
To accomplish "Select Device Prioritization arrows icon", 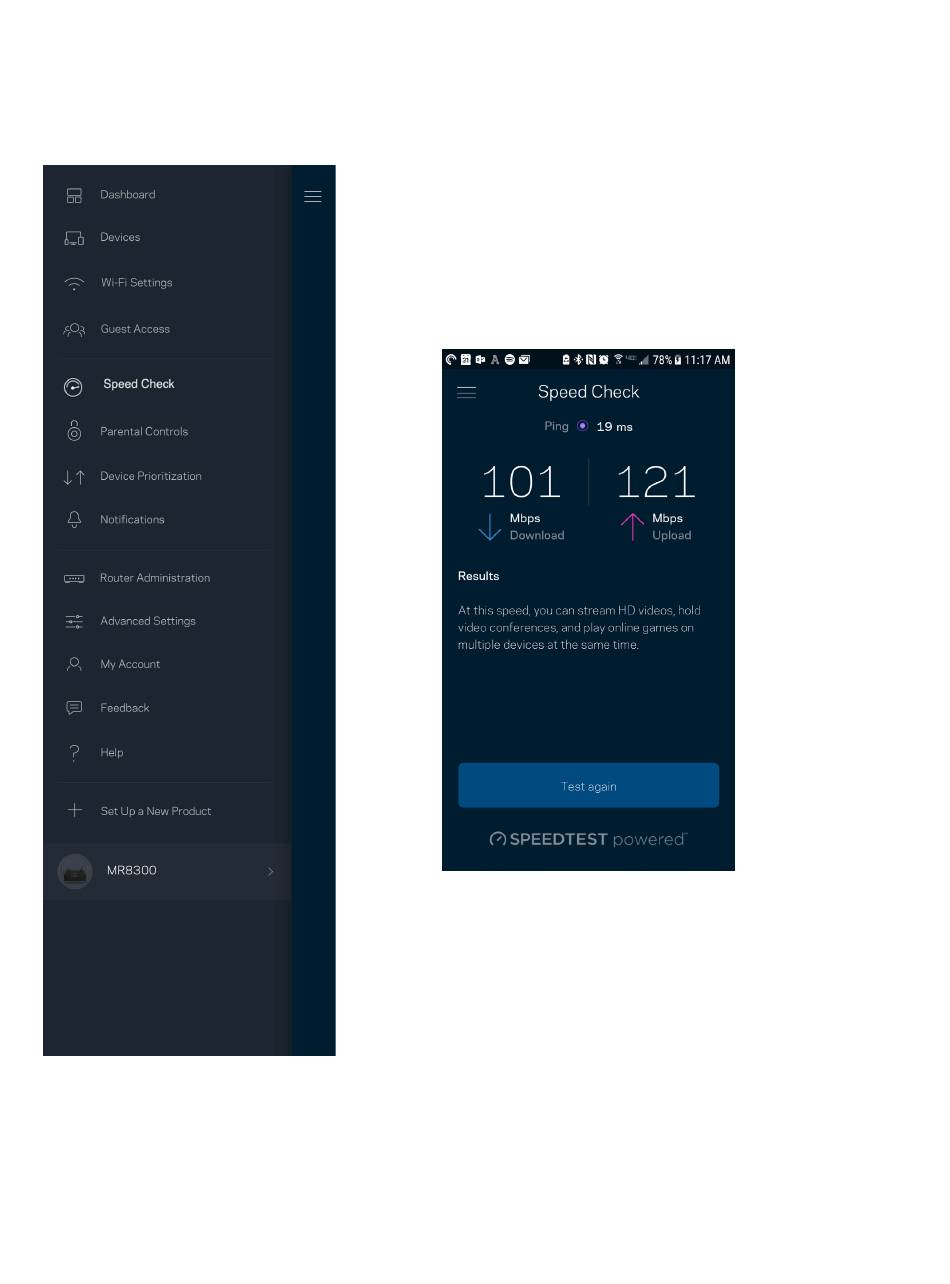I will coord(74,477).
